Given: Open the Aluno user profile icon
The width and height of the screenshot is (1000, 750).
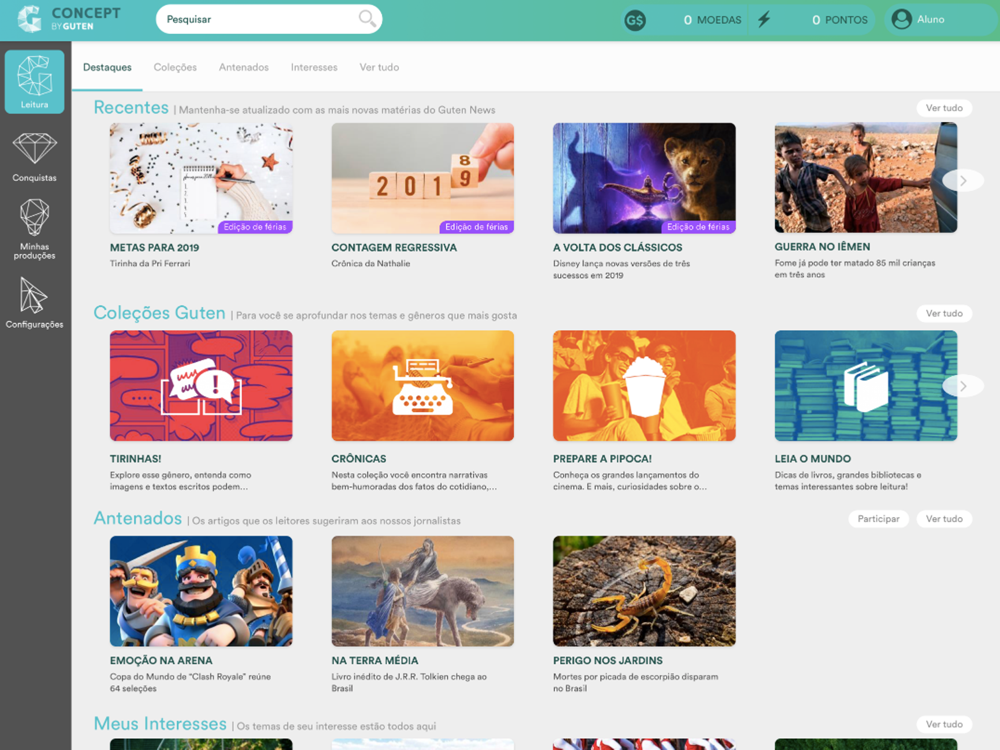Looking at the screenshot, I should 901,19.
